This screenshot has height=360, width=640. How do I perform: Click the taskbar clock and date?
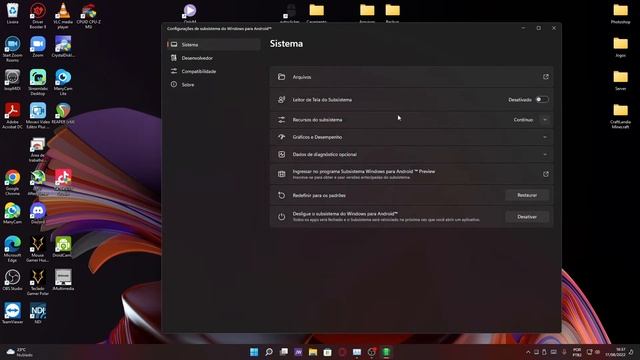pos(615,352)
